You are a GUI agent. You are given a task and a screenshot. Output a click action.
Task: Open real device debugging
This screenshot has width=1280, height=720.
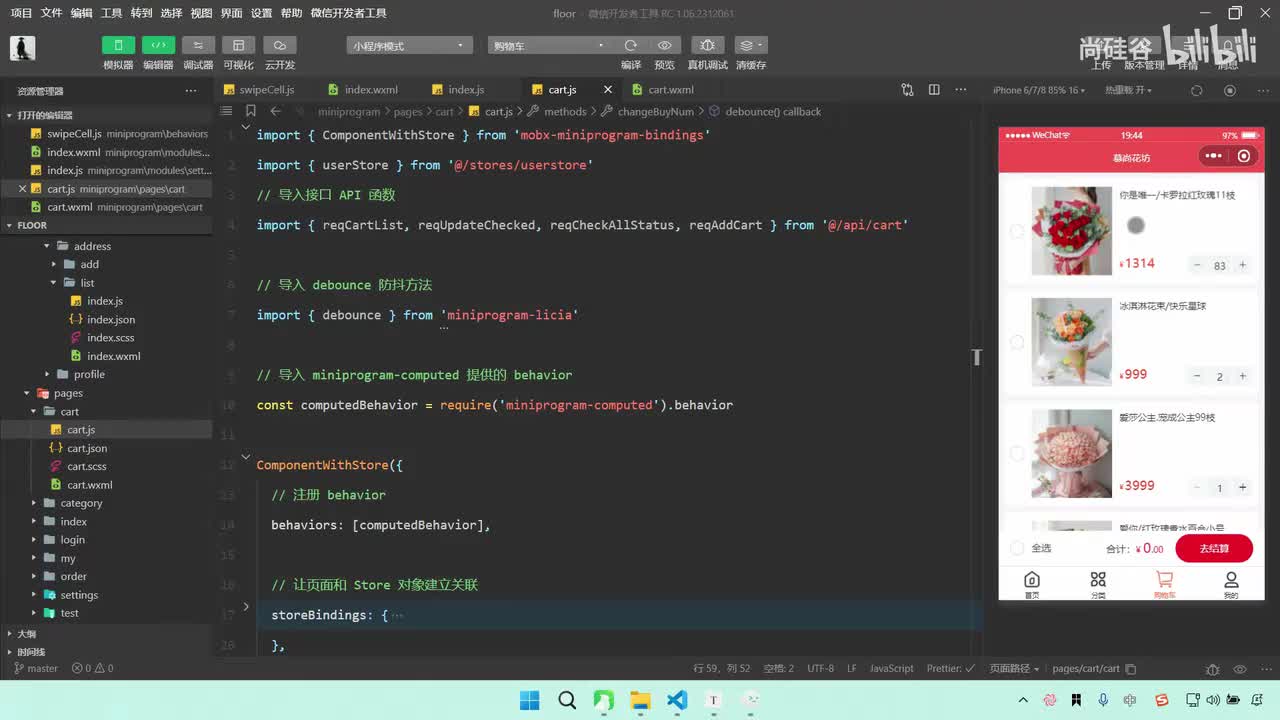tap(707, 45)
